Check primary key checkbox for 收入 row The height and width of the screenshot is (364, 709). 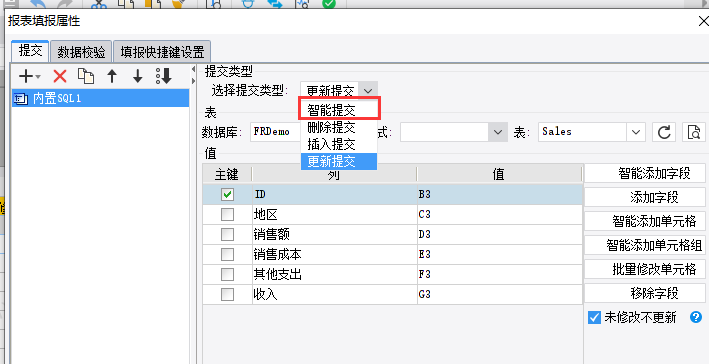click(227, 294)
